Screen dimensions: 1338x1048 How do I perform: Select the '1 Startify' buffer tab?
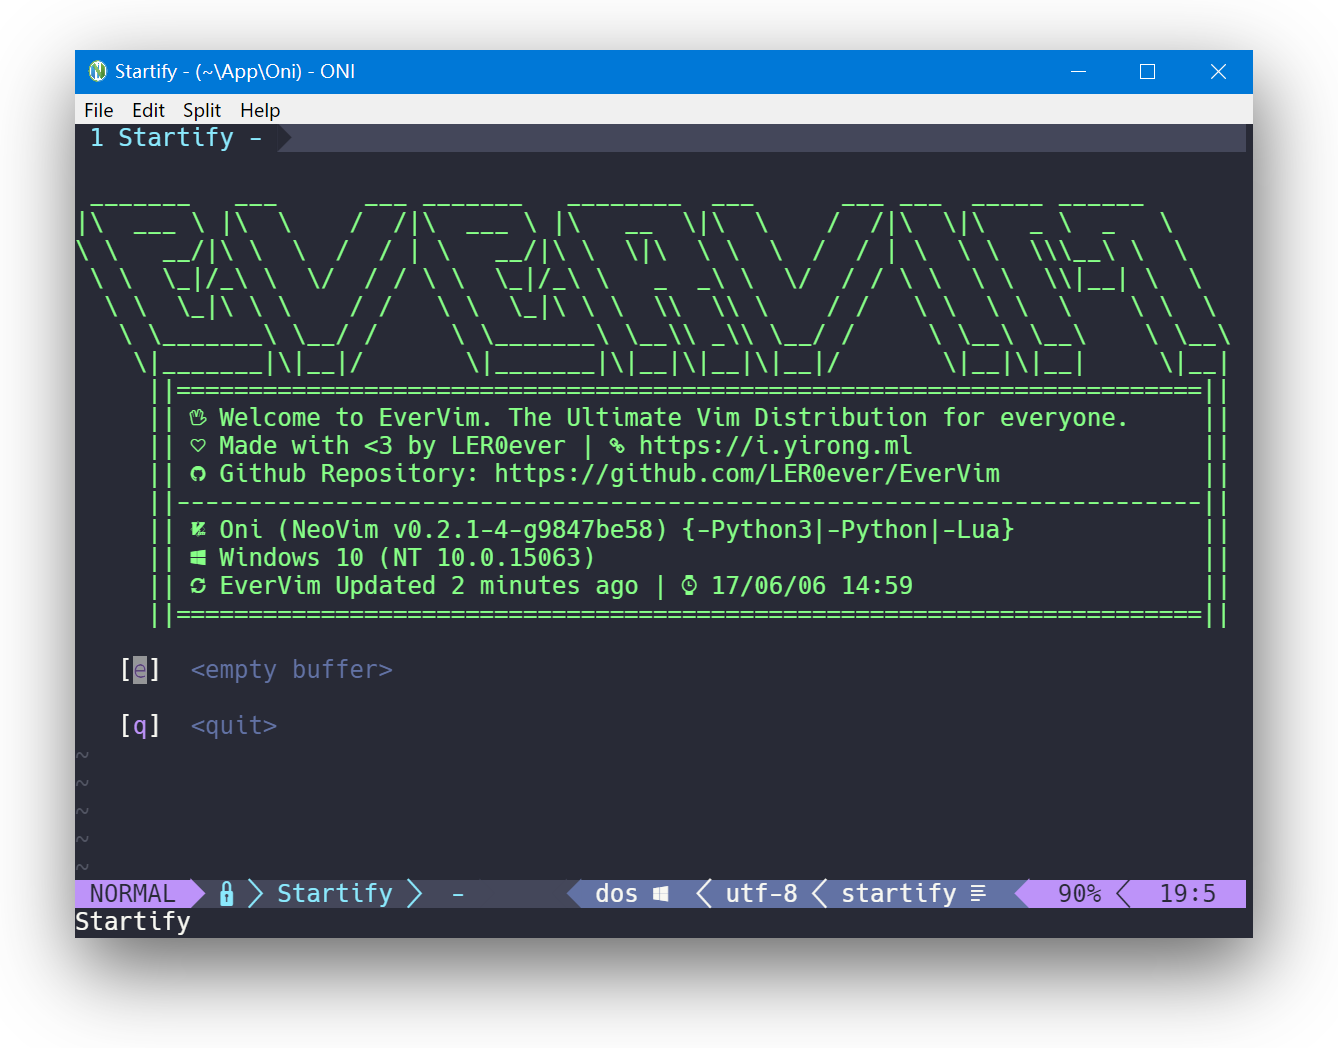coord(177,138)
